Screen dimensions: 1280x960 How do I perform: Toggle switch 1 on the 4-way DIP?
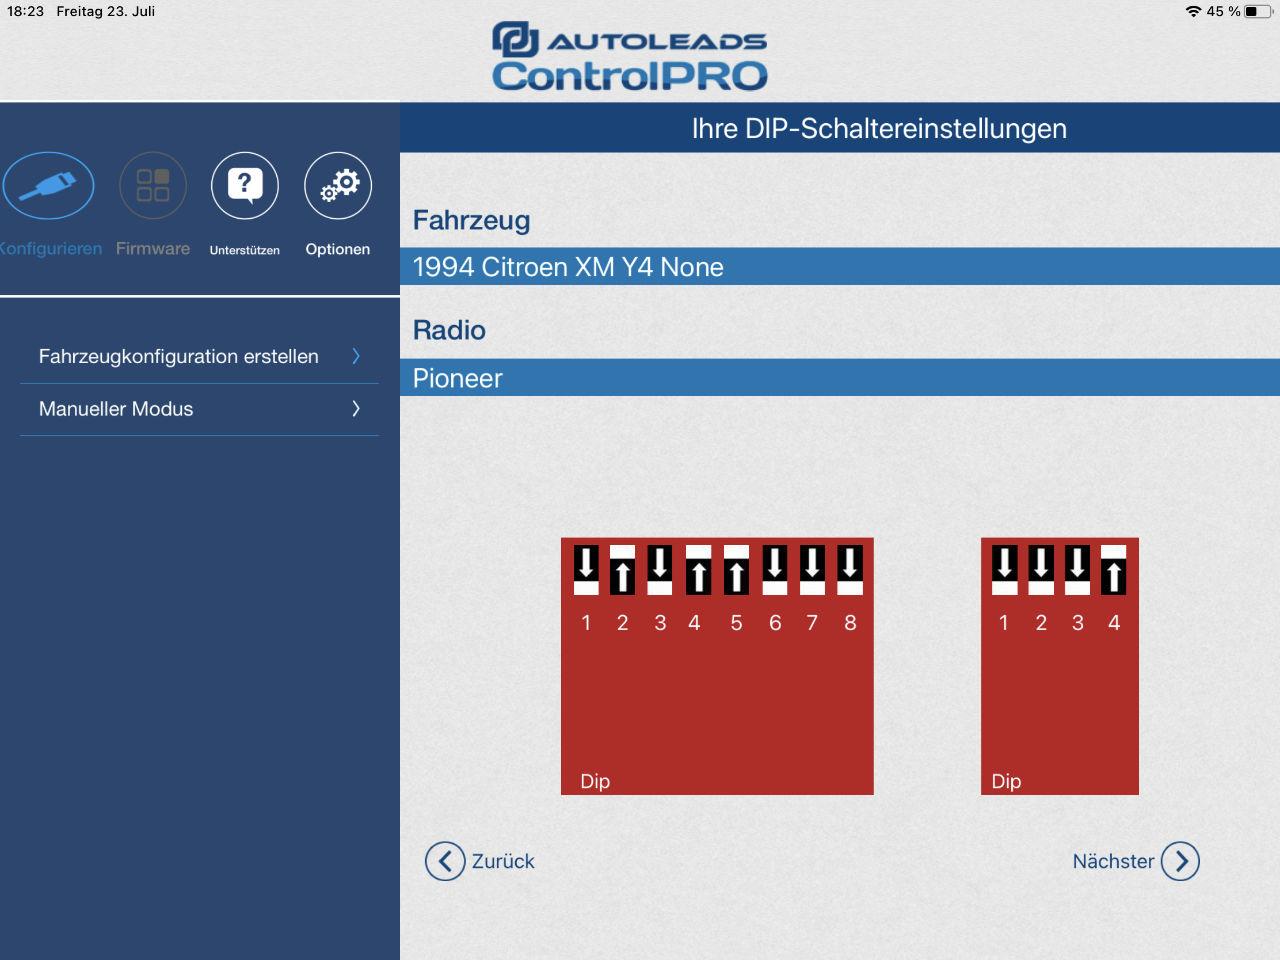tap(1004, 570)
